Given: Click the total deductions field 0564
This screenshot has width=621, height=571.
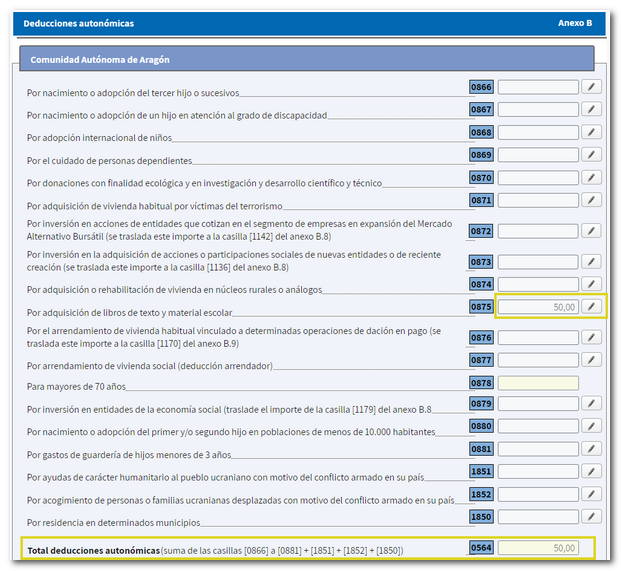Looking at the screenshot, I should pos(538,548).
